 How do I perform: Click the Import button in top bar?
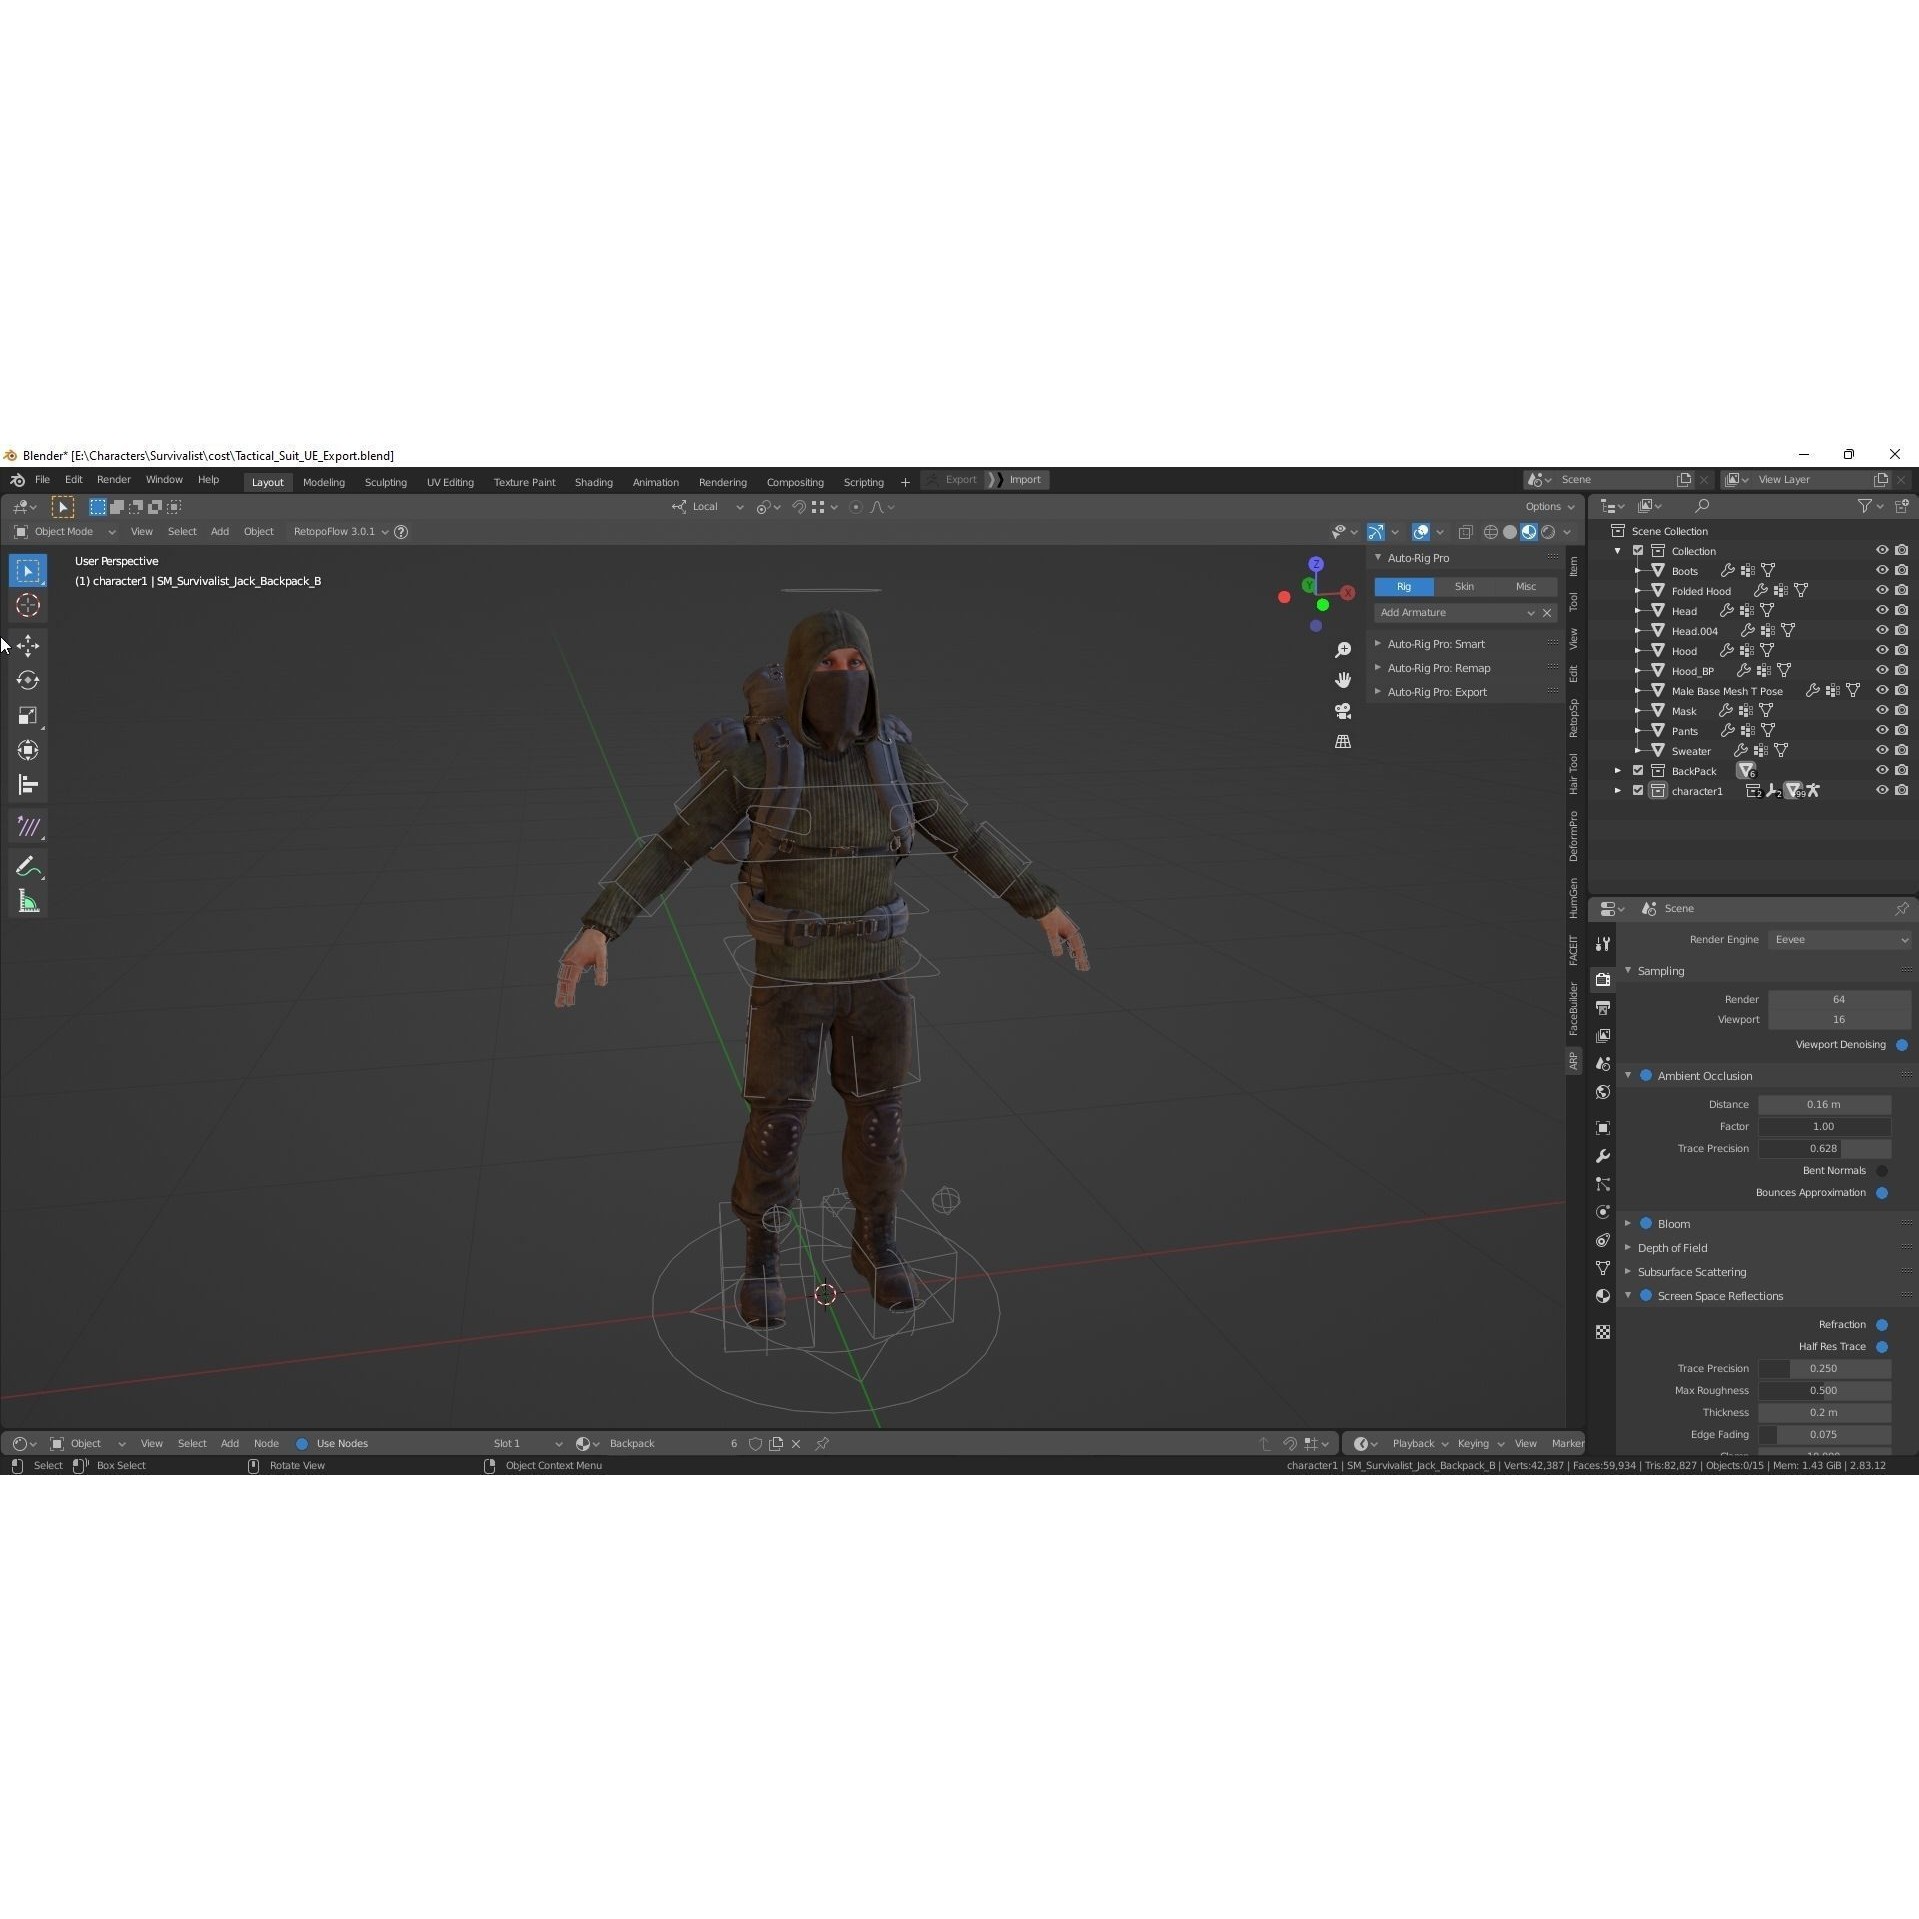(x=1017, y=480)
